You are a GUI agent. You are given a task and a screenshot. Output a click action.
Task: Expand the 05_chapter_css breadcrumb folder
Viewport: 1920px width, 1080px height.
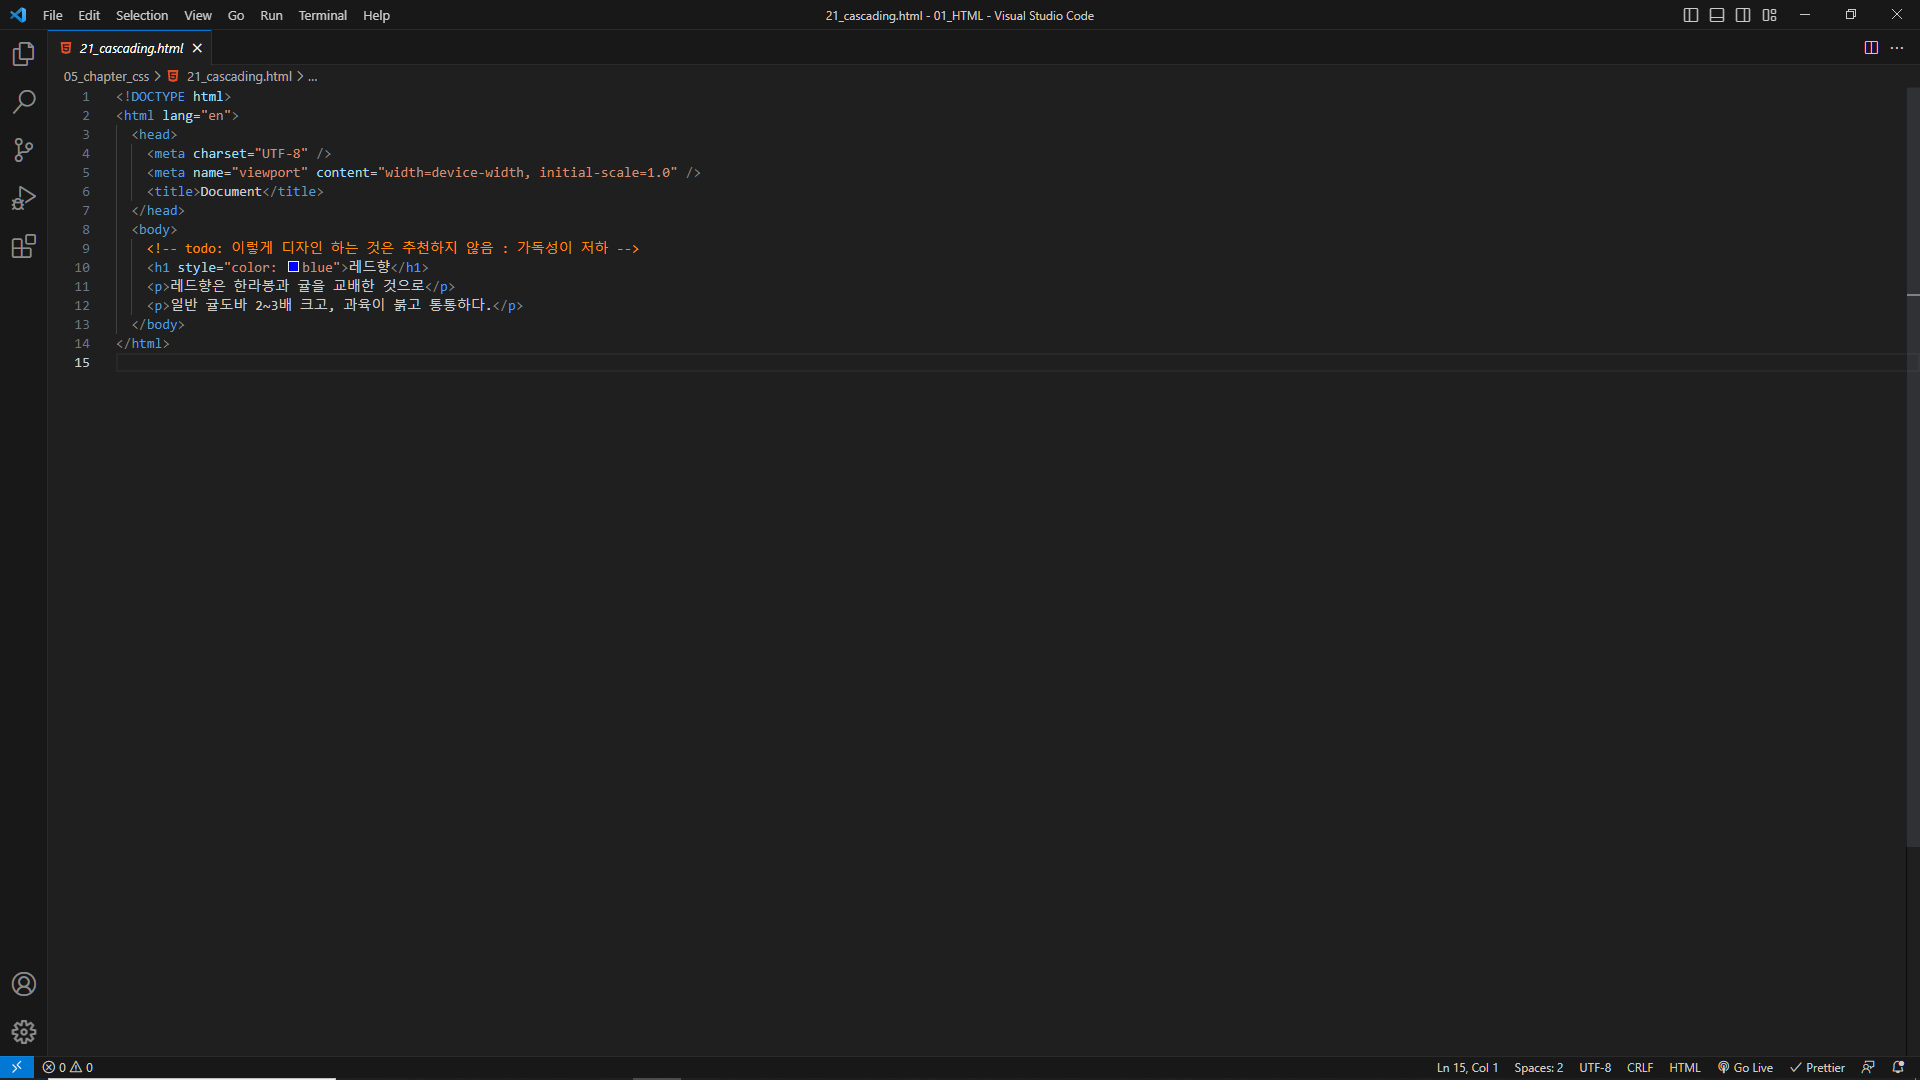(x=106, y=76)
